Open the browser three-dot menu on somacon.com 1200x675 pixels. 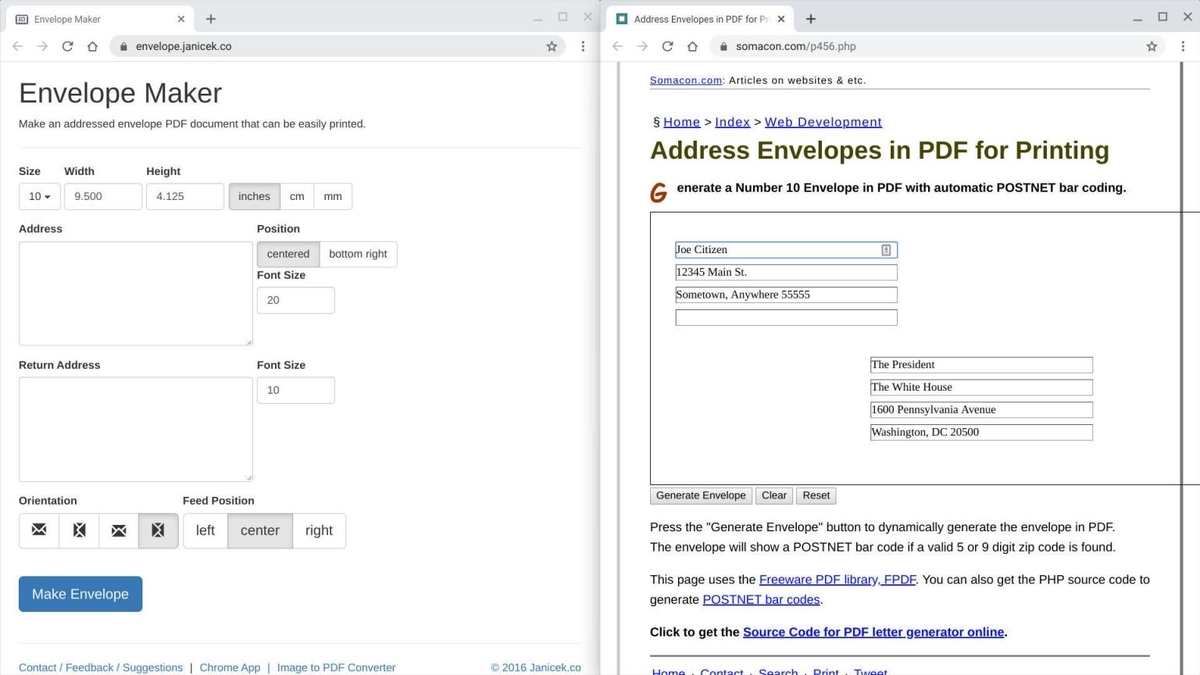[x=1184, y=46]
